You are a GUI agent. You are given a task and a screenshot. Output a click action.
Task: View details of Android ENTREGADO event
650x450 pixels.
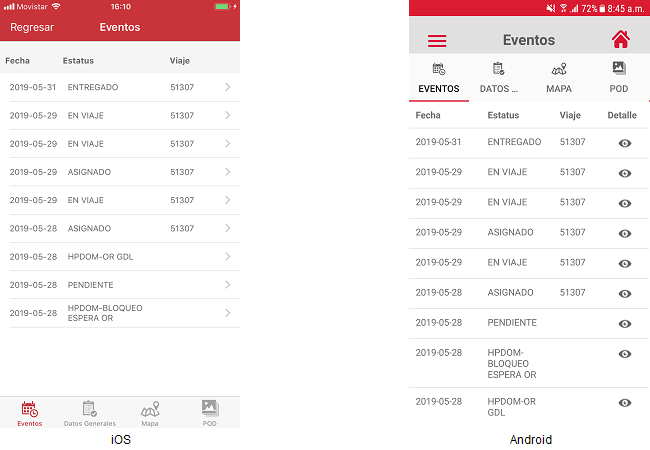625,143
